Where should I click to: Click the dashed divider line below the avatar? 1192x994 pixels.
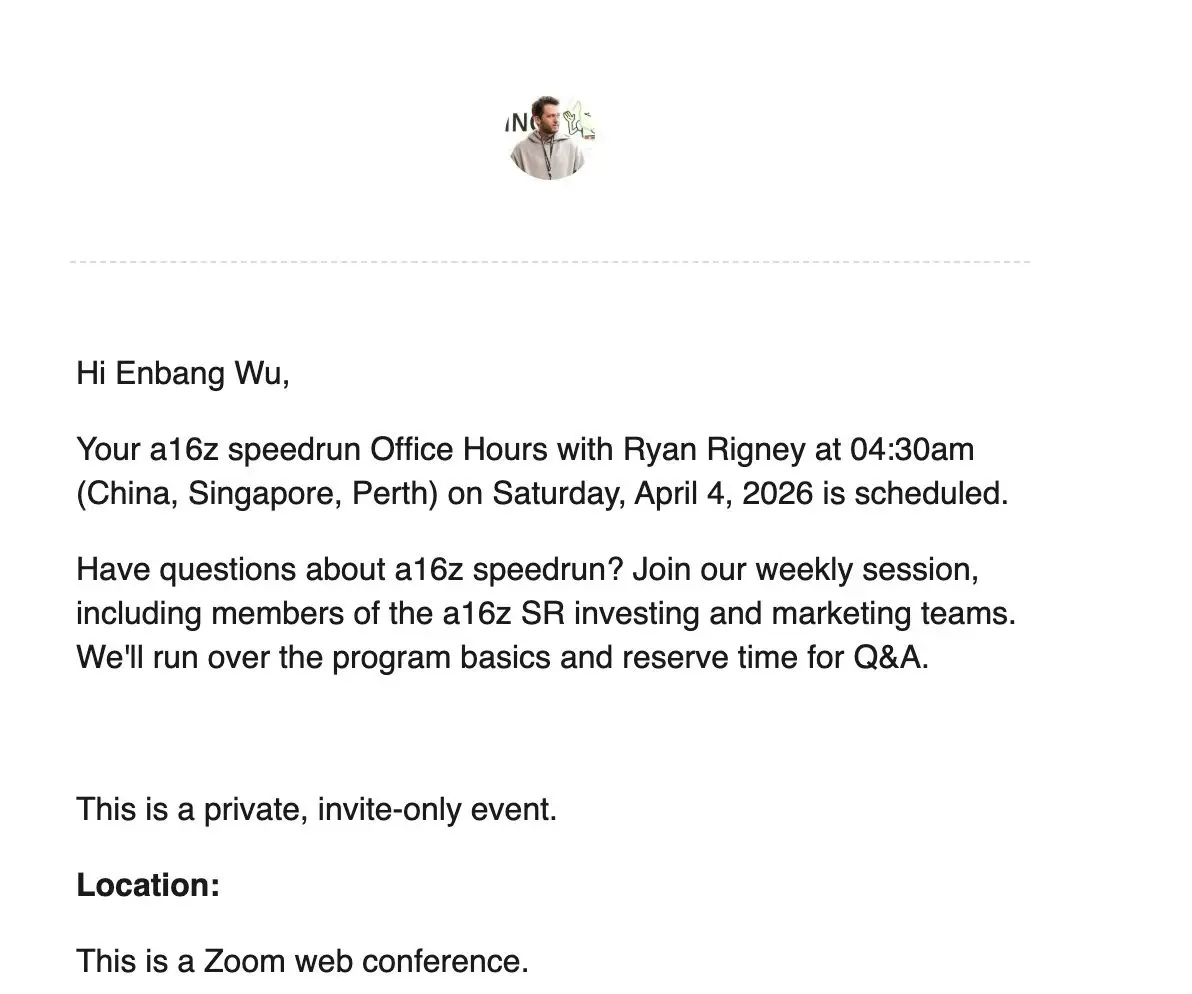point(550,262)
